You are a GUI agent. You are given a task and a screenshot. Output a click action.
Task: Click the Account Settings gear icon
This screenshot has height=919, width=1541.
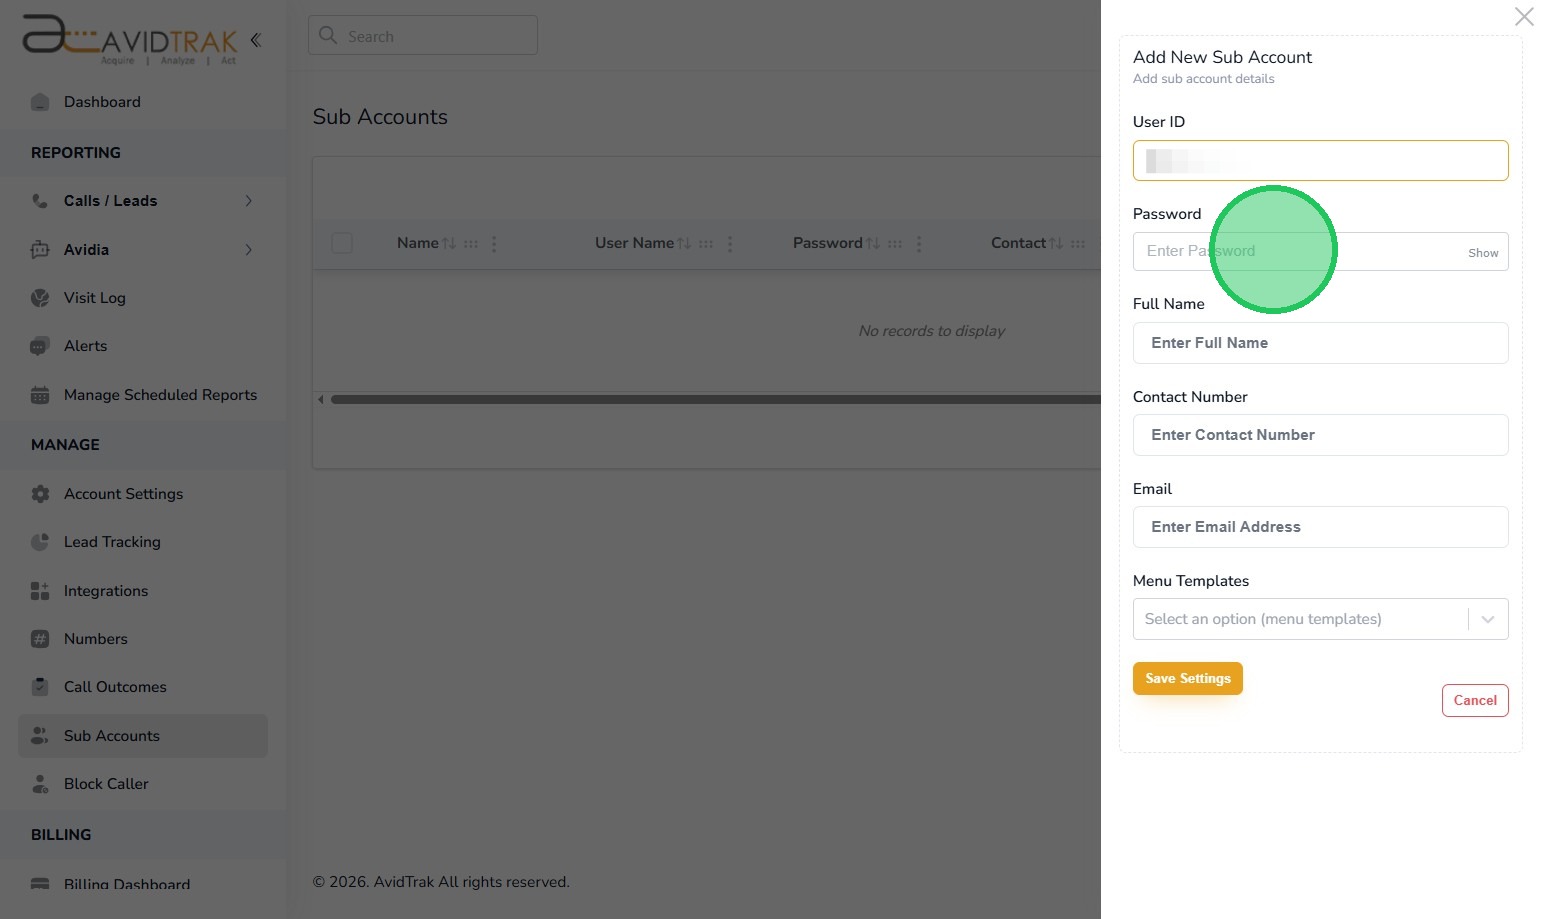(40, 494)
